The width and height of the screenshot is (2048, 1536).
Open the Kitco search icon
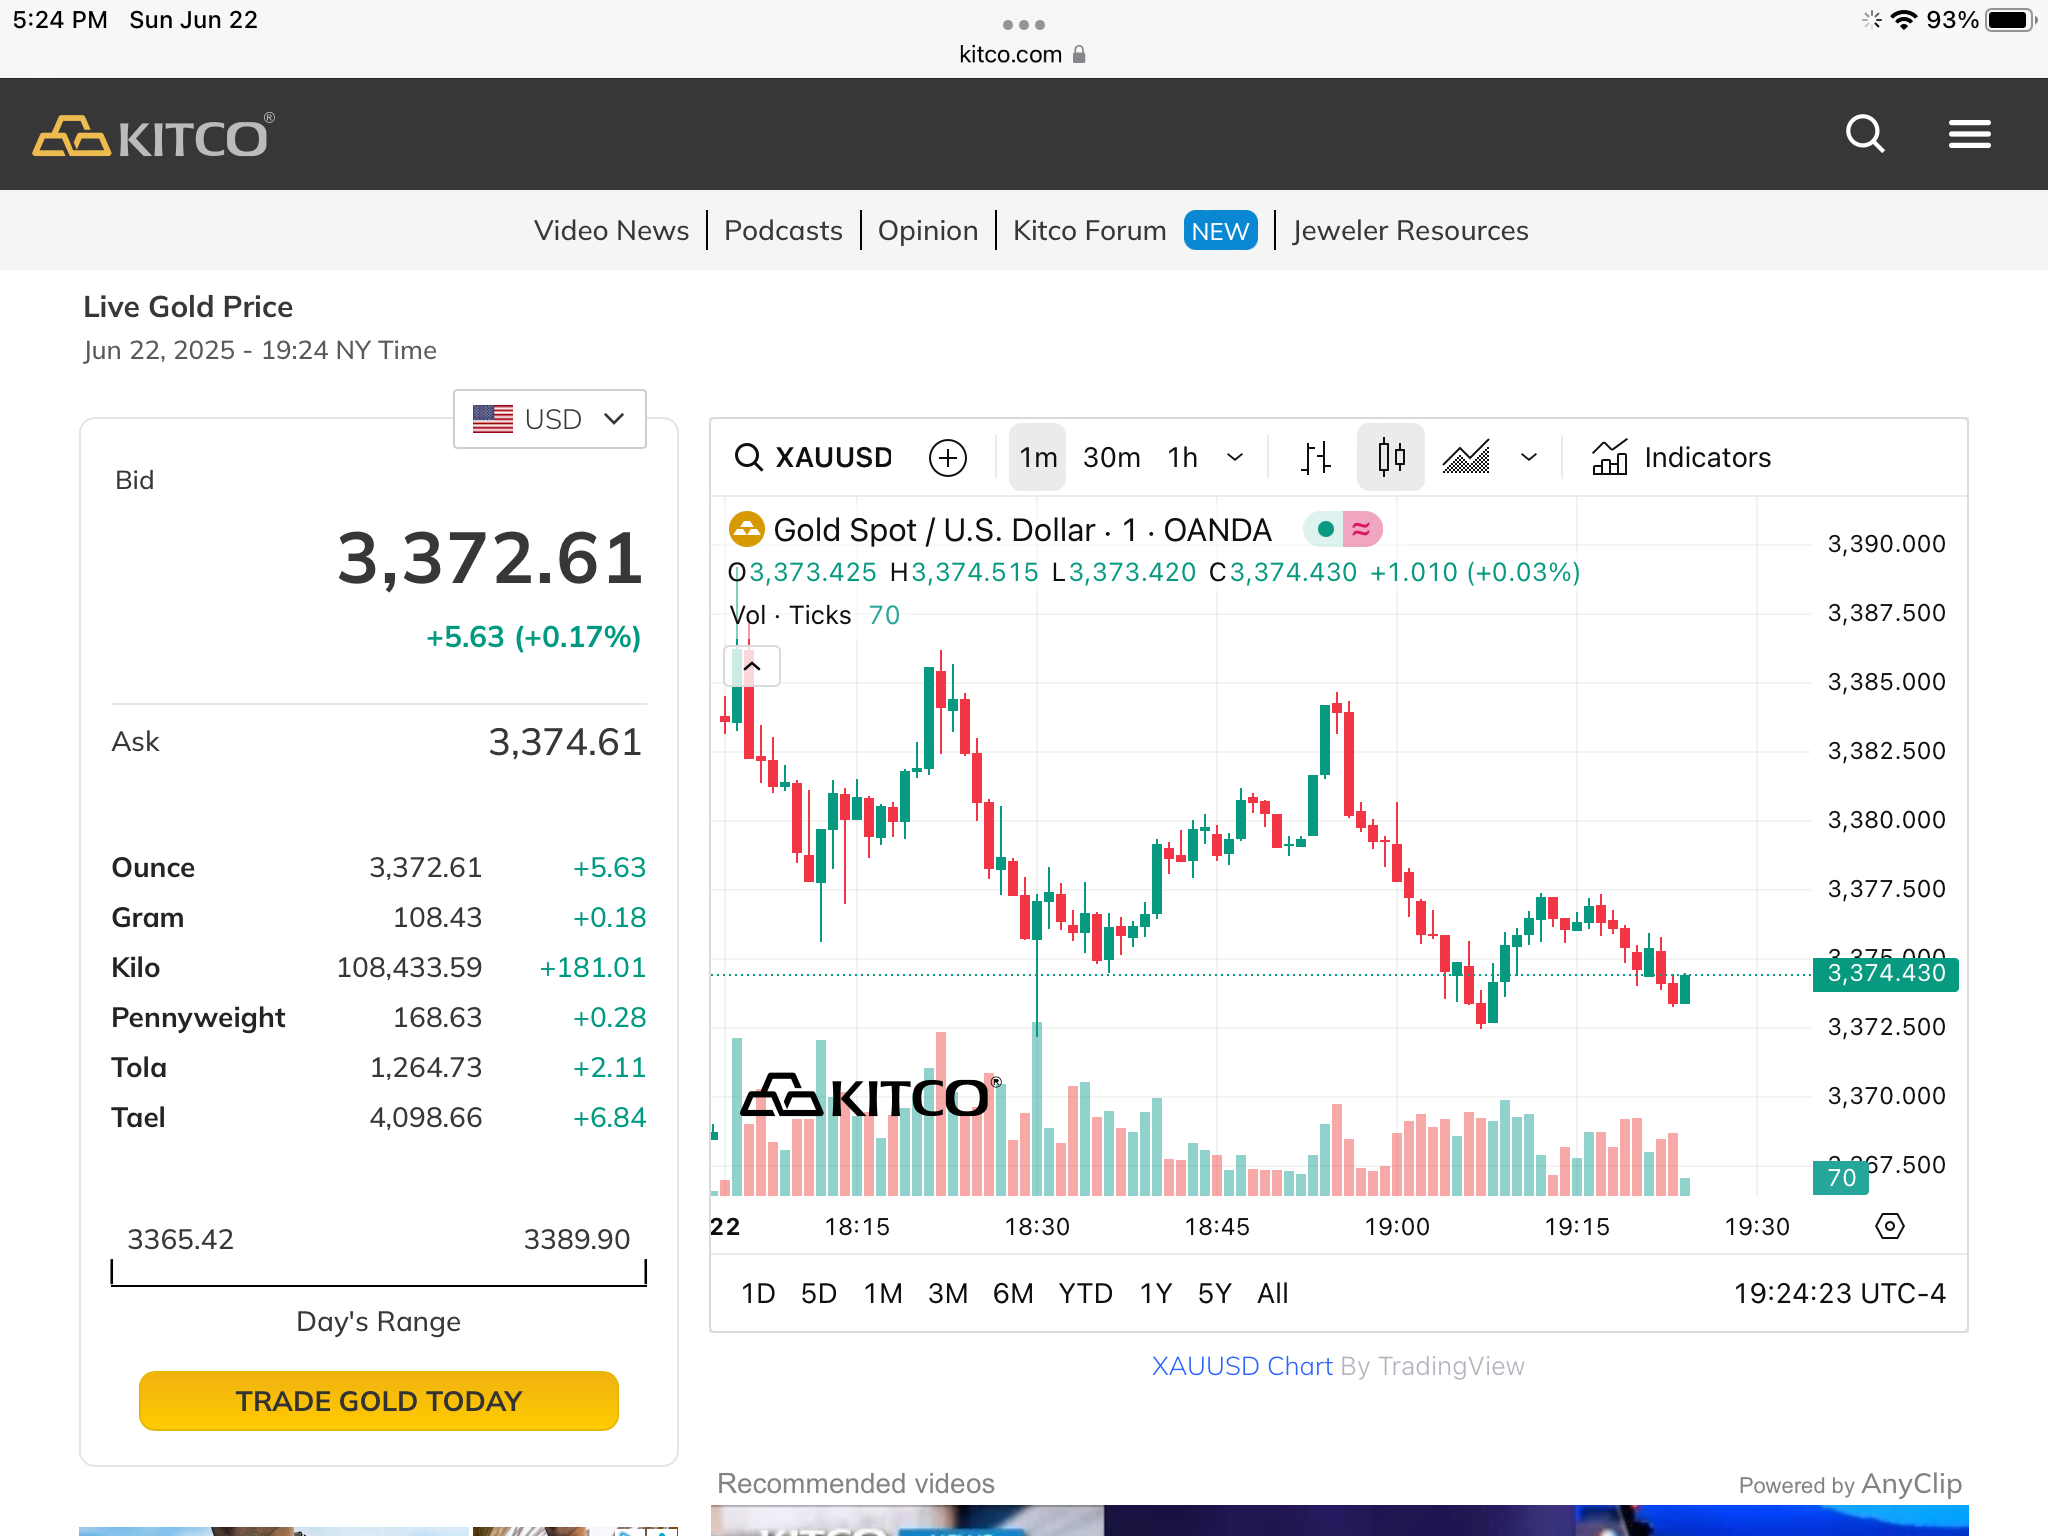point(1865,134)
